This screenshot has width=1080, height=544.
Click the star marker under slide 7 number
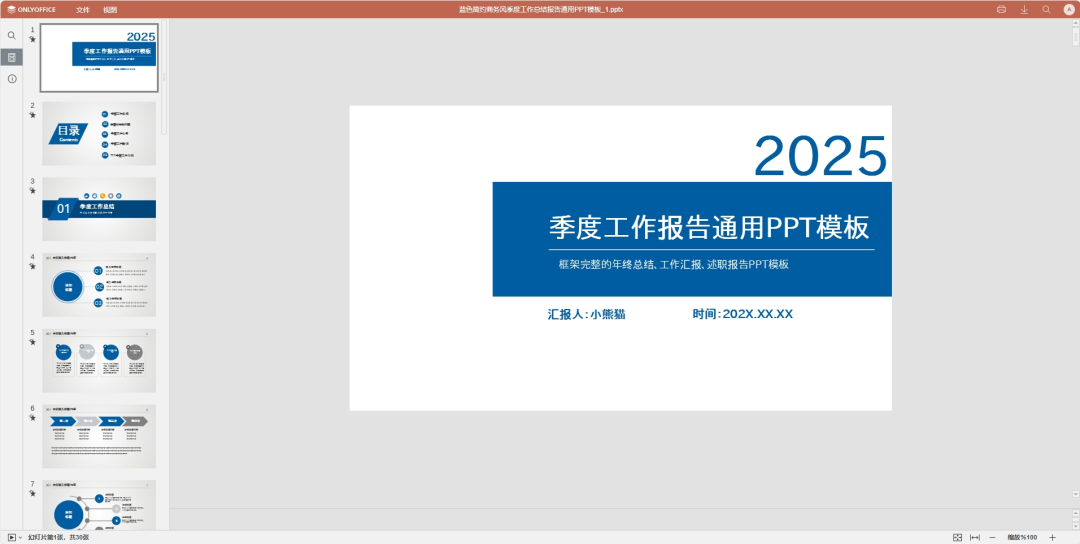[x=32, y=494]
